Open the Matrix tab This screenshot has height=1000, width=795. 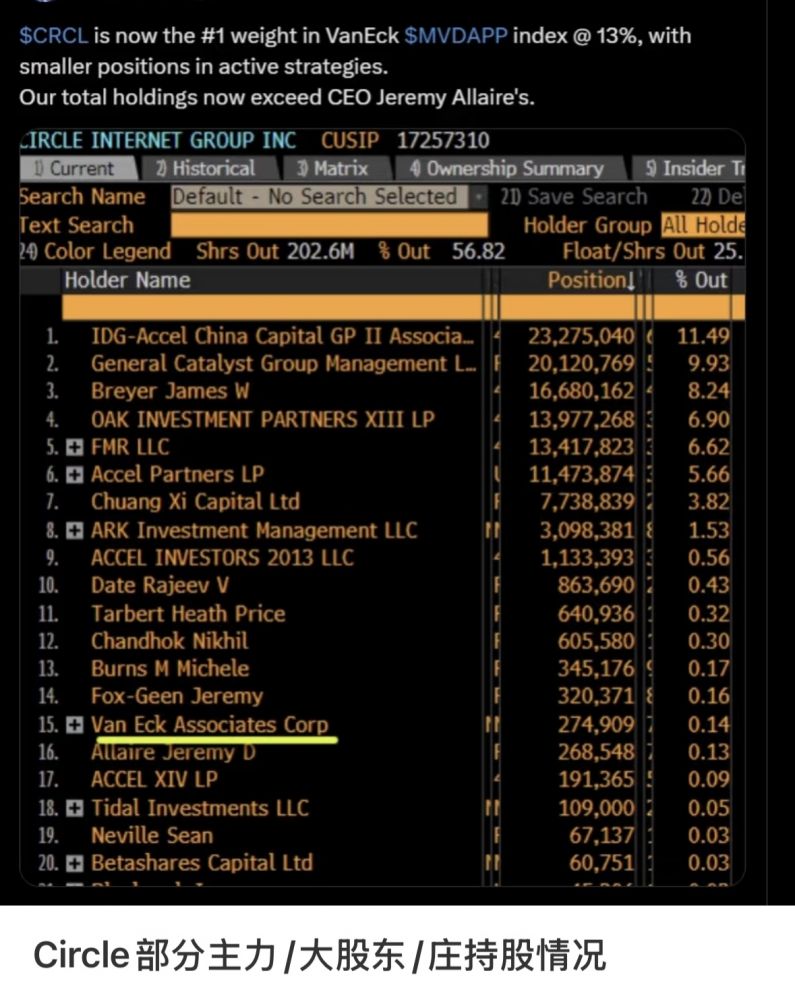pos(335,168)
